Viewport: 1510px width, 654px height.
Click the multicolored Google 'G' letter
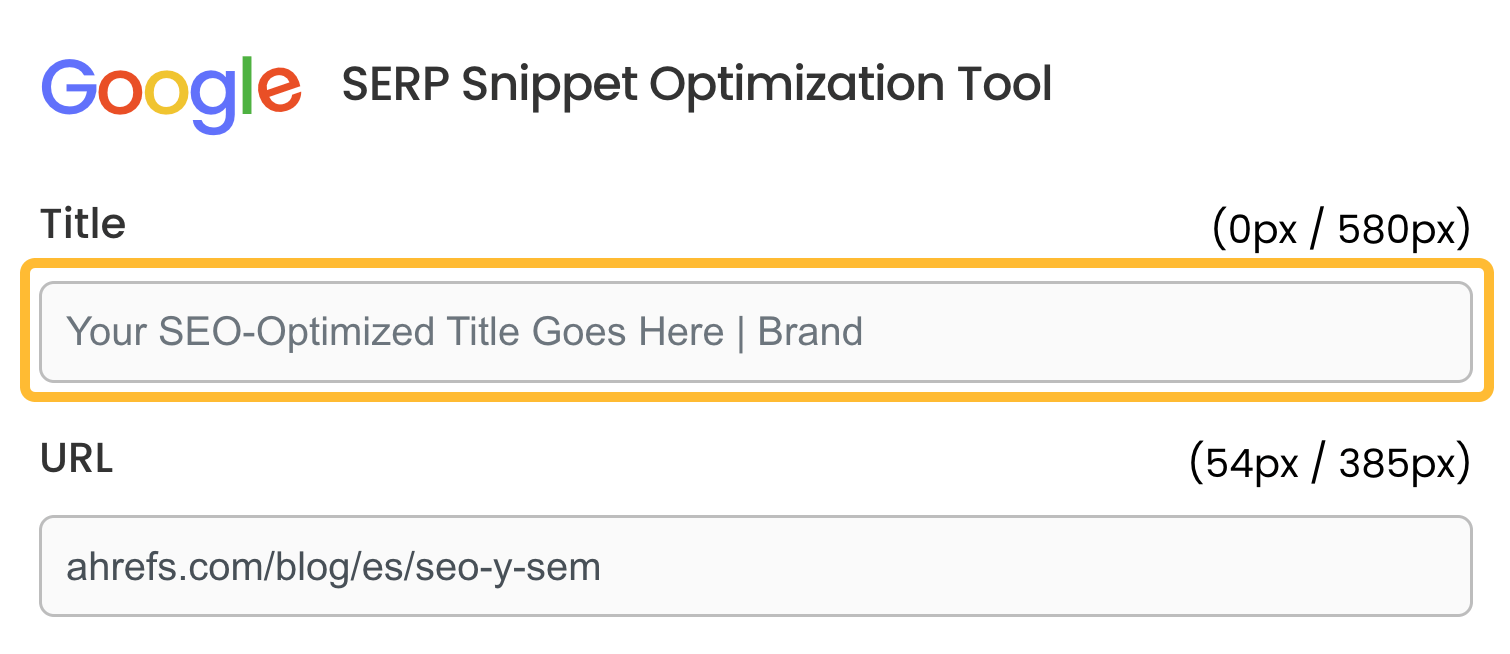[72, 88]
